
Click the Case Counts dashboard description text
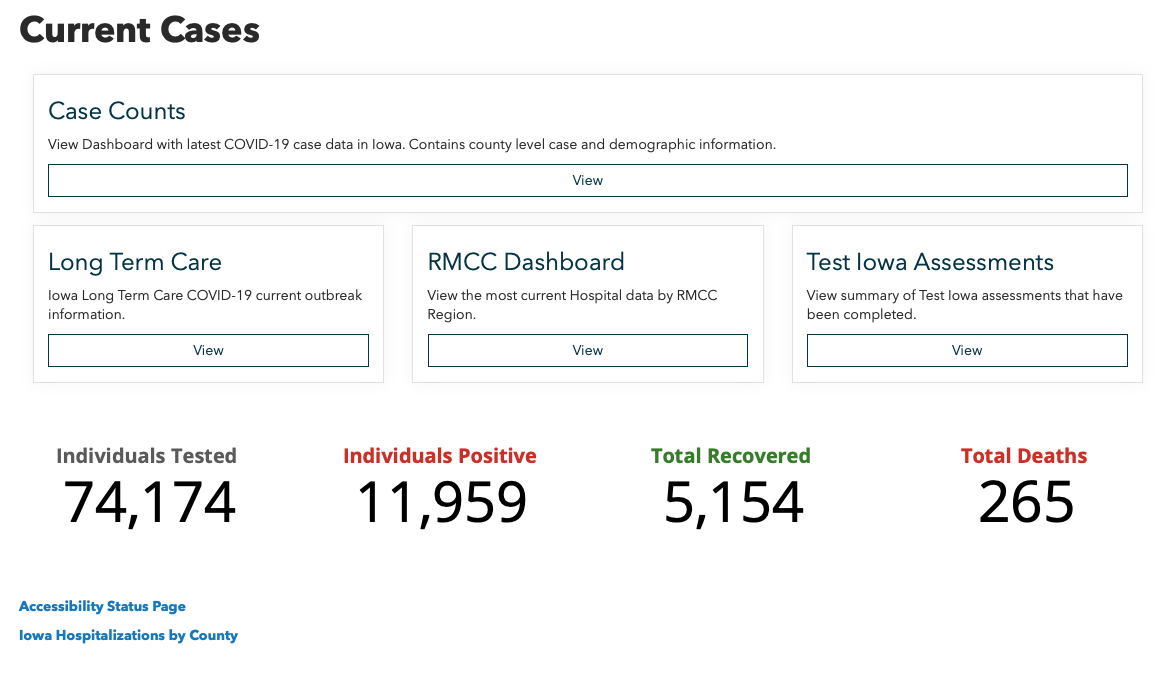coord(412,144)
